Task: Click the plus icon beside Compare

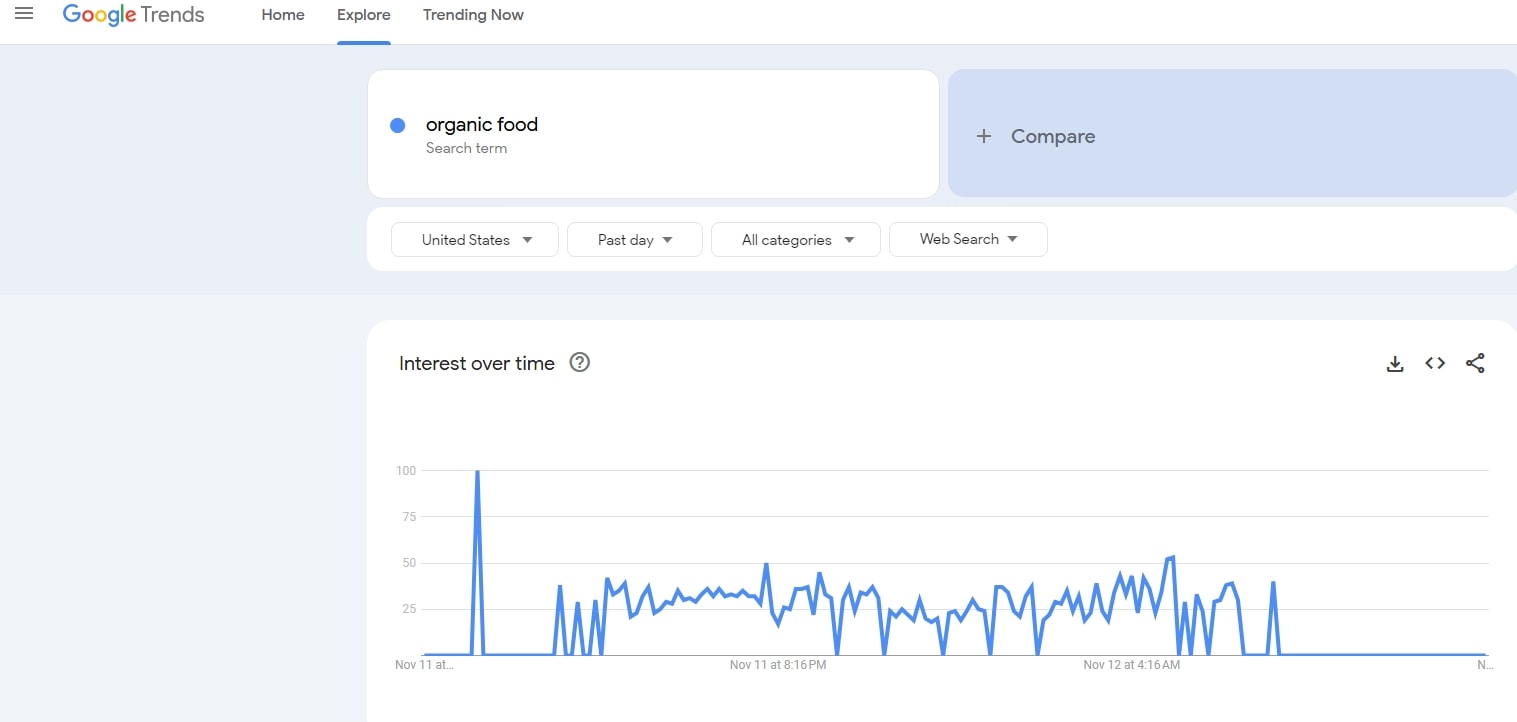Action: [x=984, y=137]
